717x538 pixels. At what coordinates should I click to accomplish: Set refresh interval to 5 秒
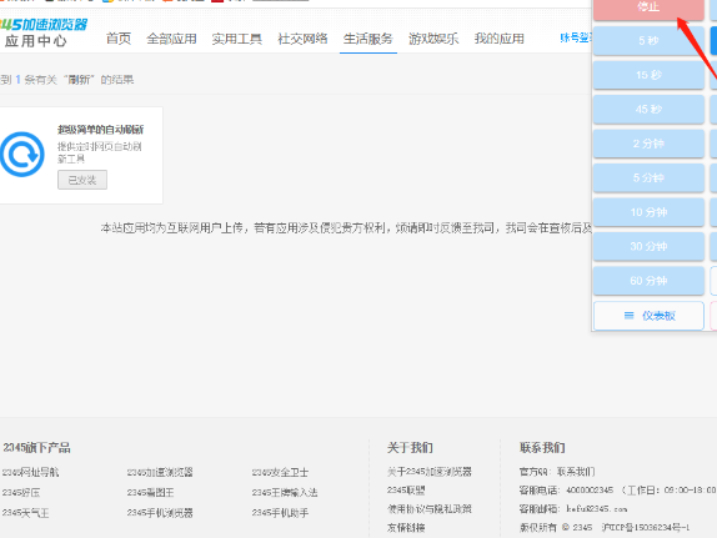[x=648, y=41]
